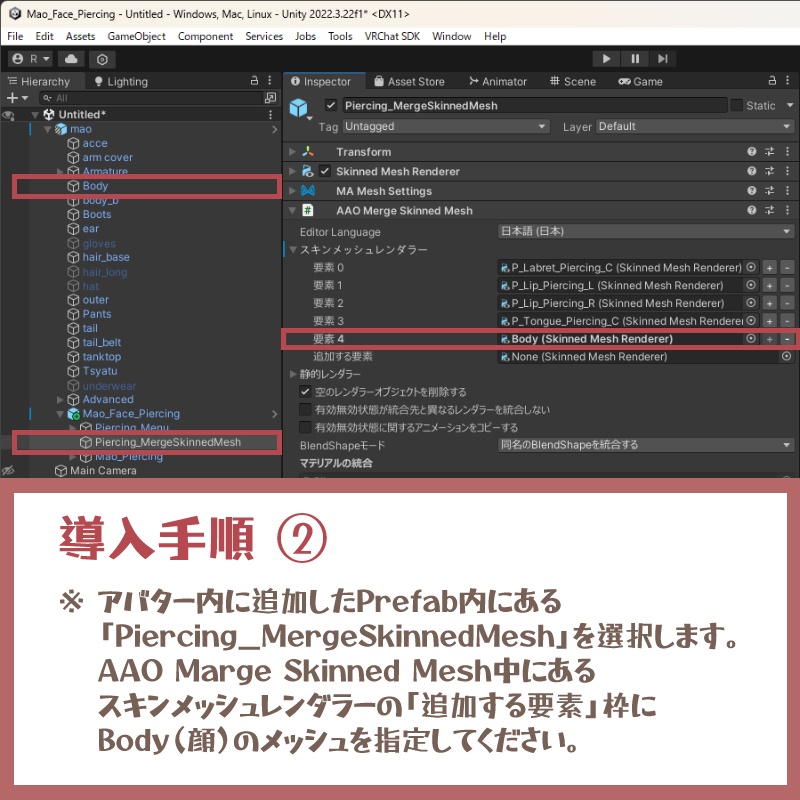Image resolution: width=800 pixels, height=800 pixels.
Task: Lock the Inspector panel
Action: tap(772, 81)
